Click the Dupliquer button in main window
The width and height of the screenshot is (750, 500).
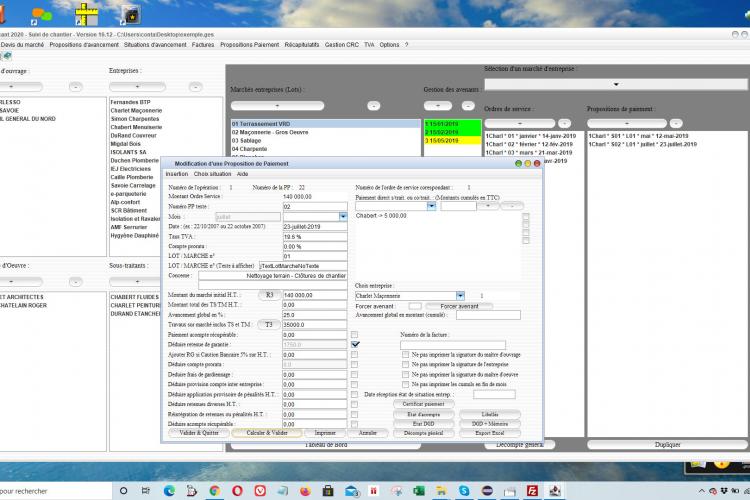pyautogui.click(x=667, y=445)
